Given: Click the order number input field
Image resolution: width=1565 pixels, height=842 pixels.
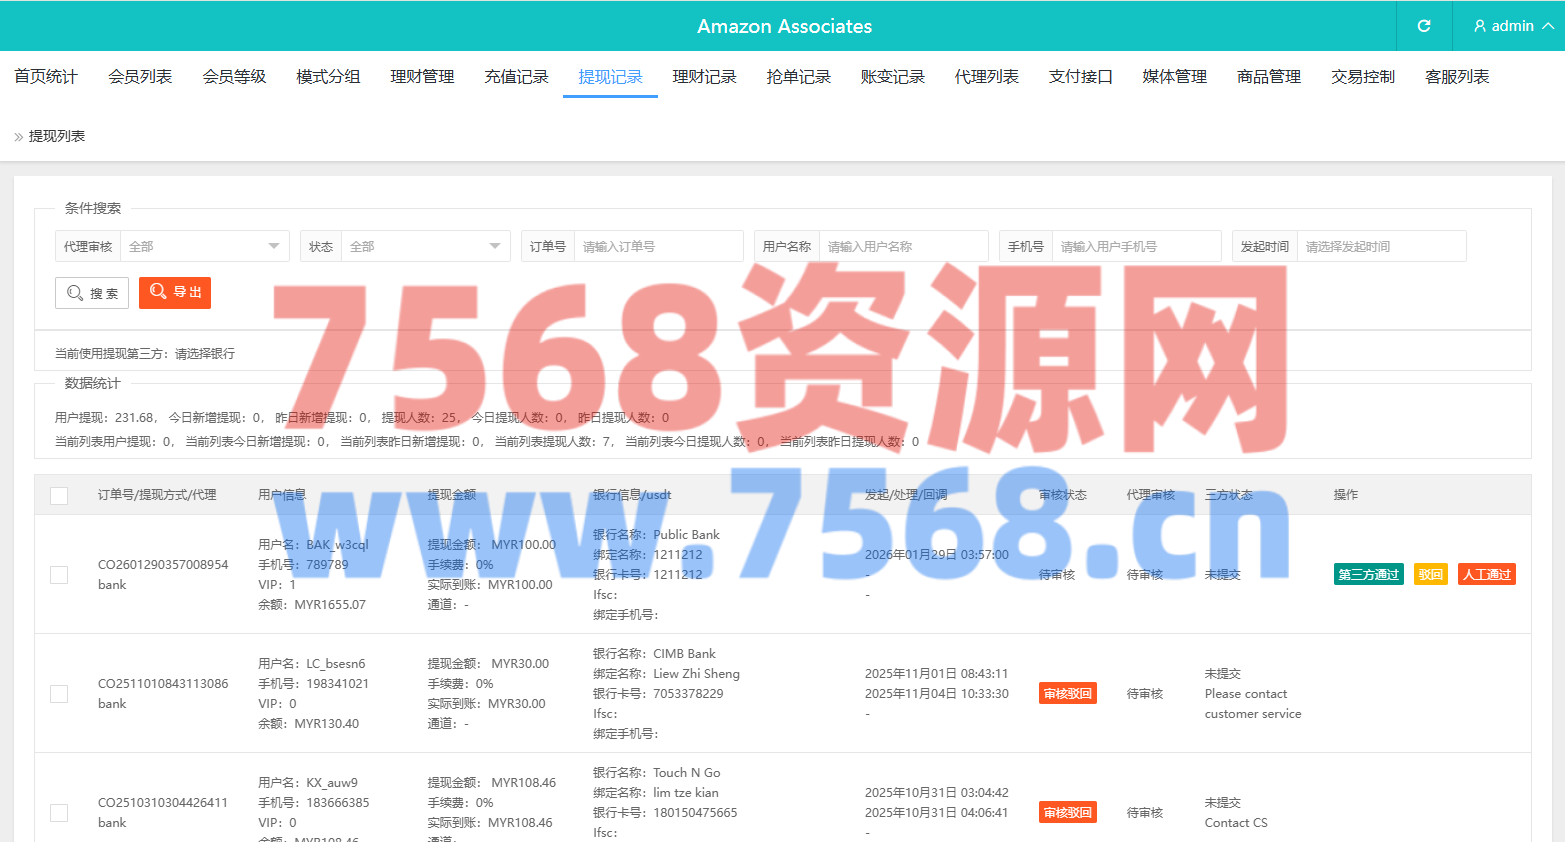Looking at the screenshot, I should 658,246.
